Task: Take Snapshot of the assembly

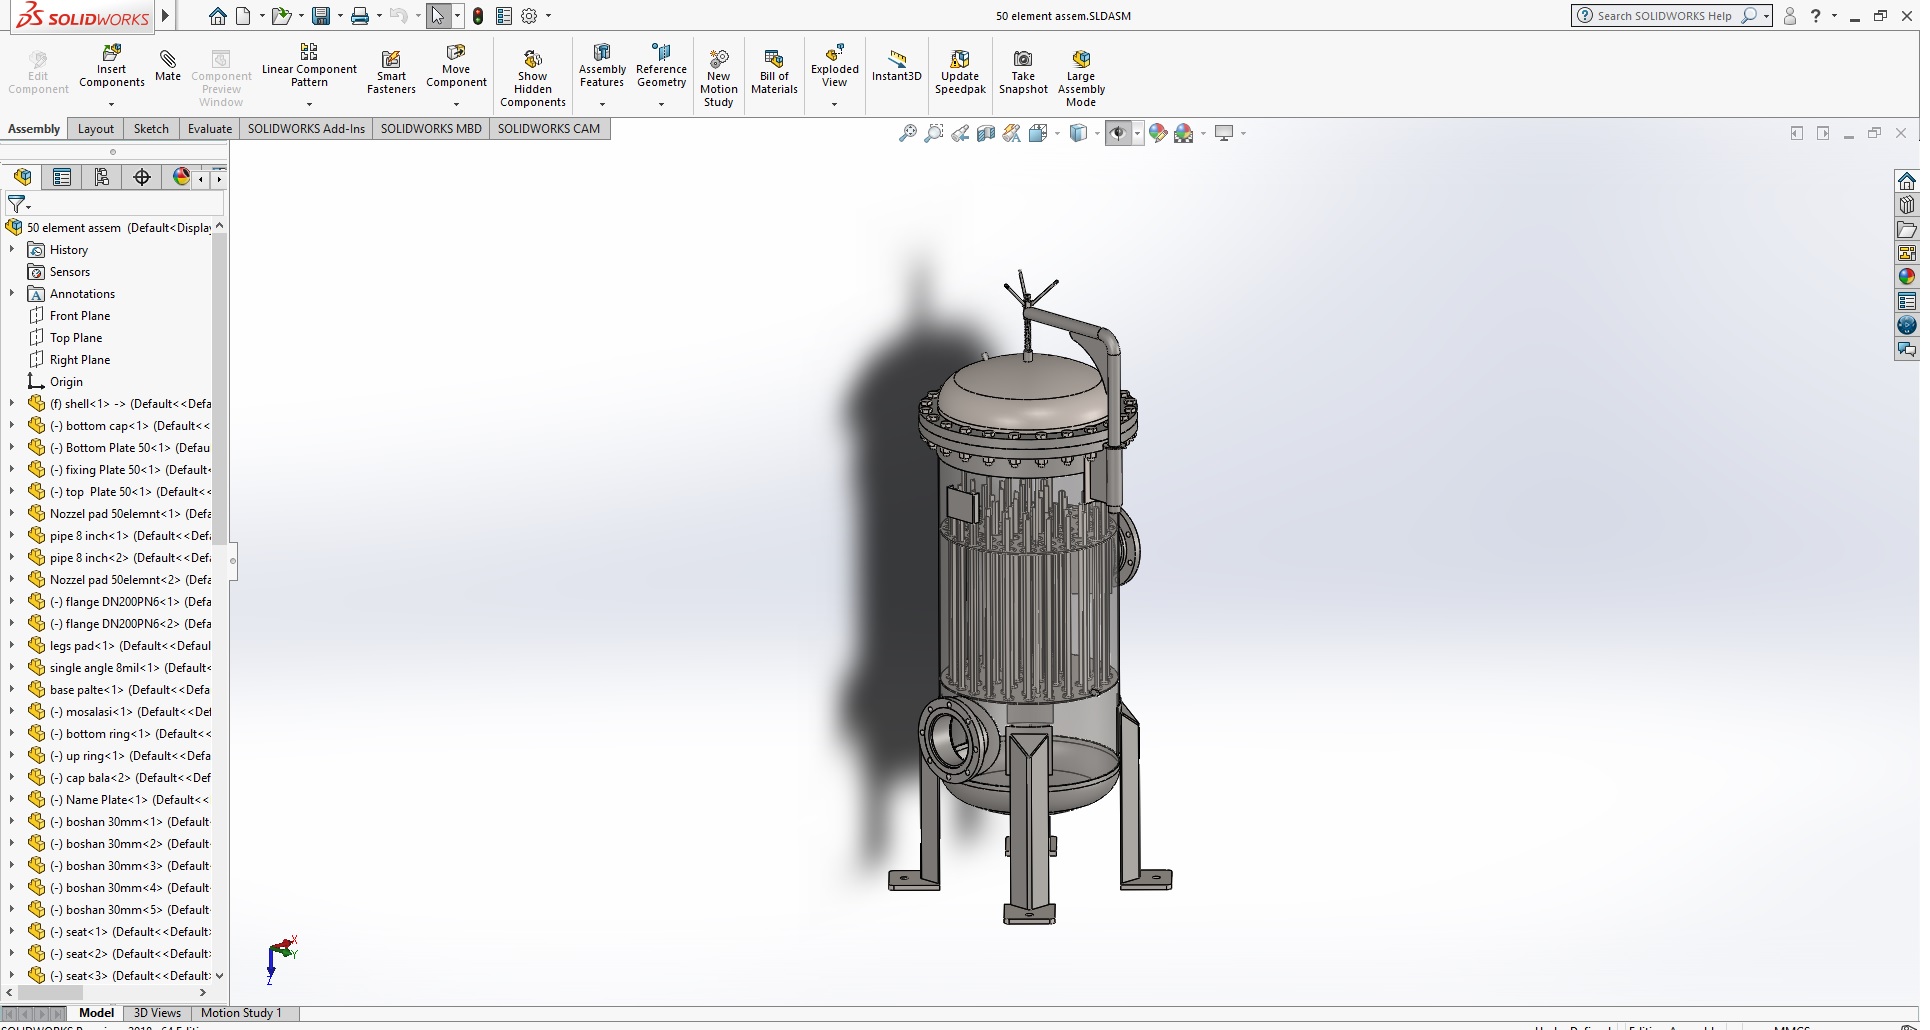Action: 1023,71
